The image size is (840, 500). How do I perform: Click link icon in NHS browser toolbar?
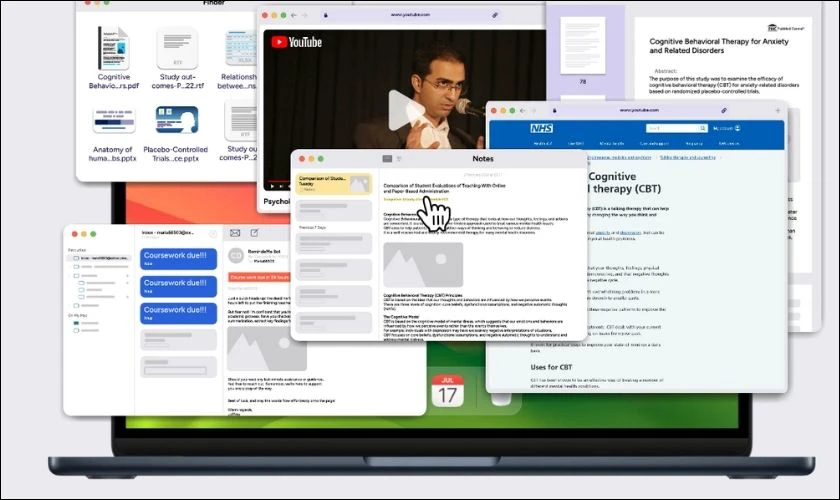pyautogui.click(x=724, y=110)
